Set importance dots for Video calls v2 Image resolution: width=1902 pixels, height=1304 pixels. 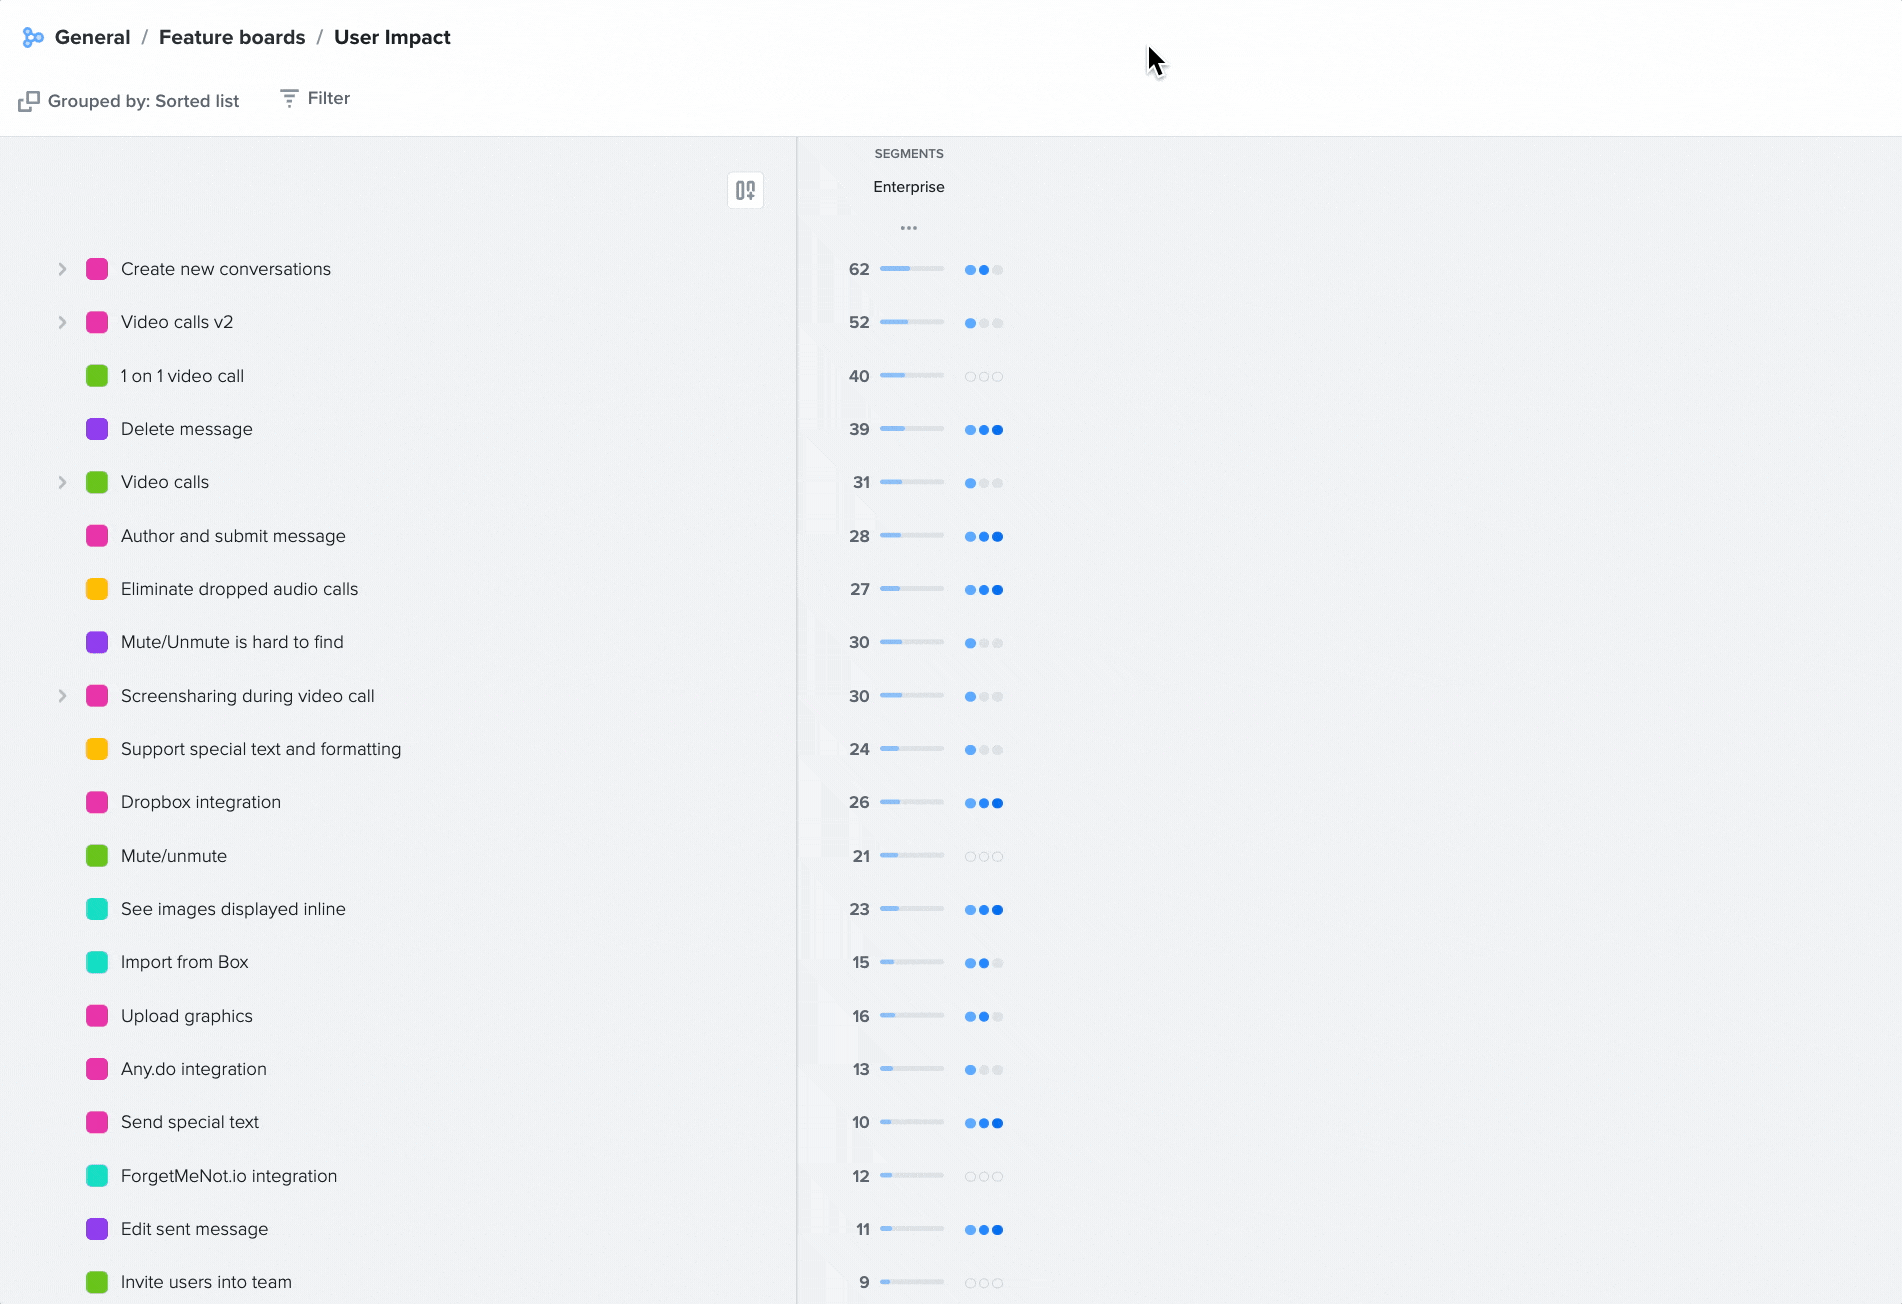pos(984,323)
